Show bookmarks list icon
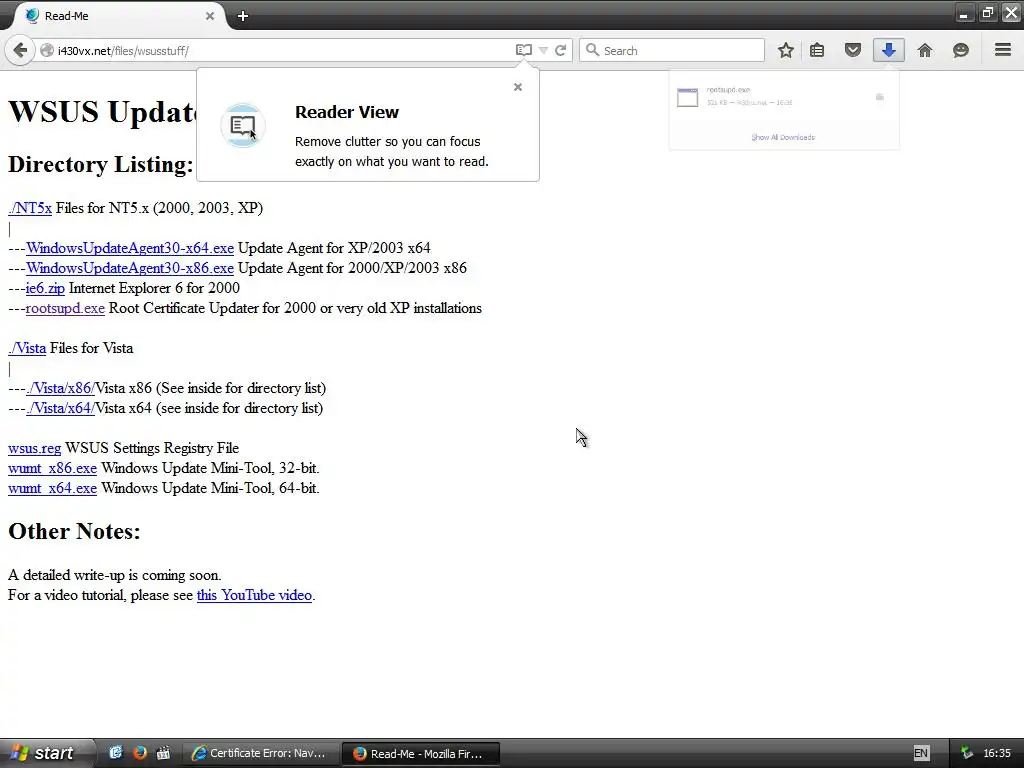The height and width of the screenshot is (768, 1024). (x=817, y=50)
